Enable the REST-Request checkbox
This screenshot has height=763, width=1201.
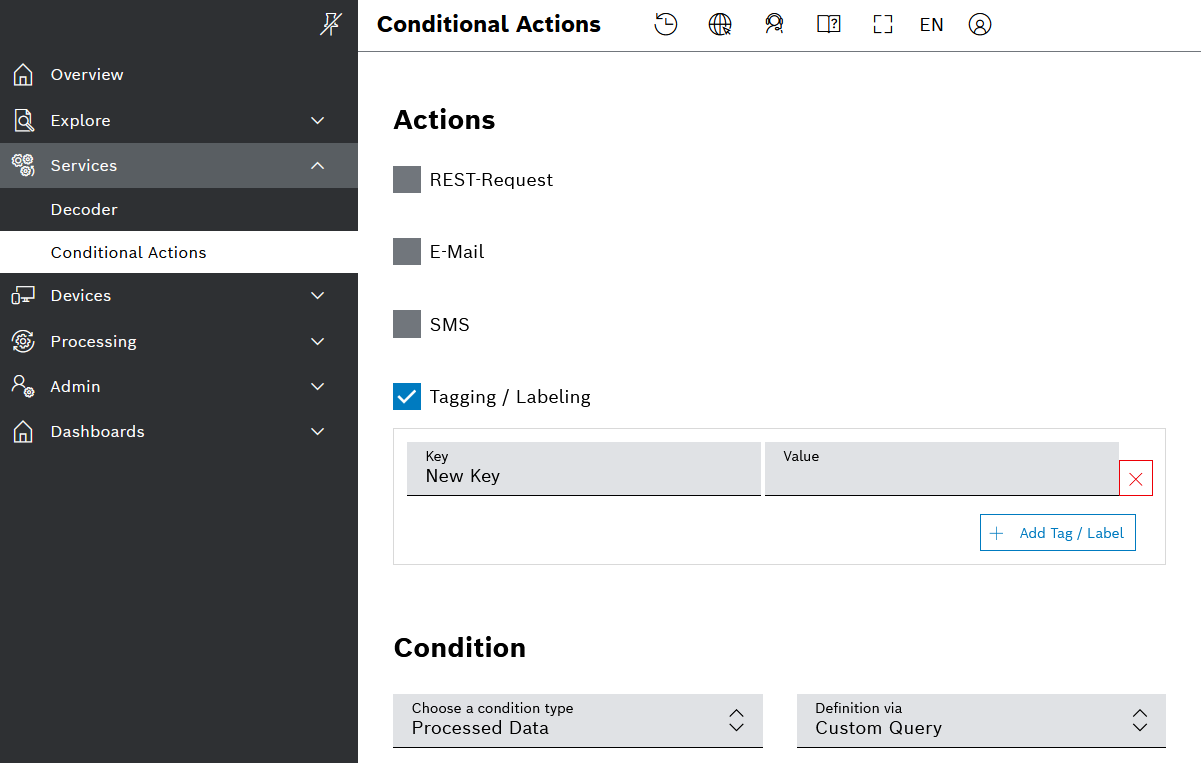coord(407,180)
